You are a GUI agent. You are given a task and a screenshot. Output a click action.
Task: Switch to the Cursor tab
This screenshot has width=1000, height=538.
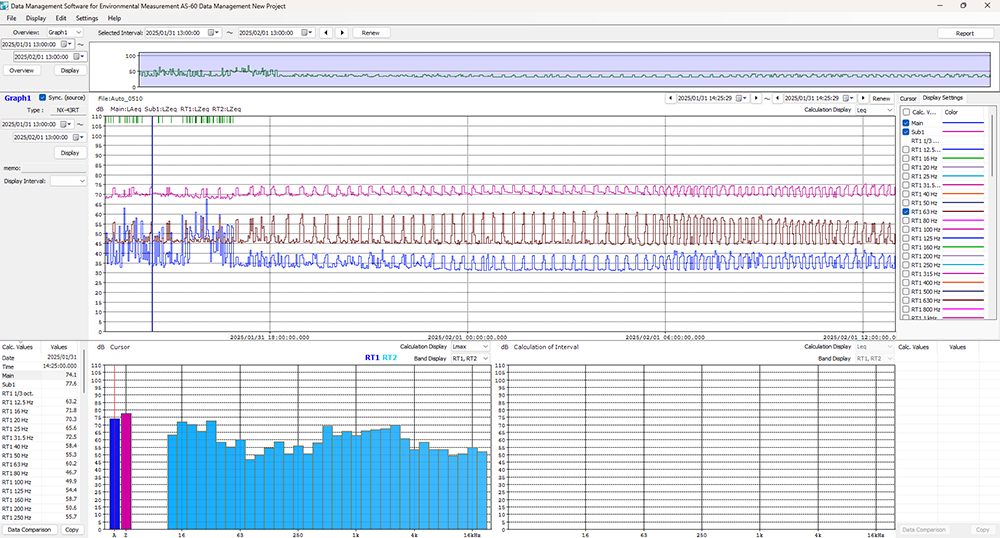tap(908, 98)
